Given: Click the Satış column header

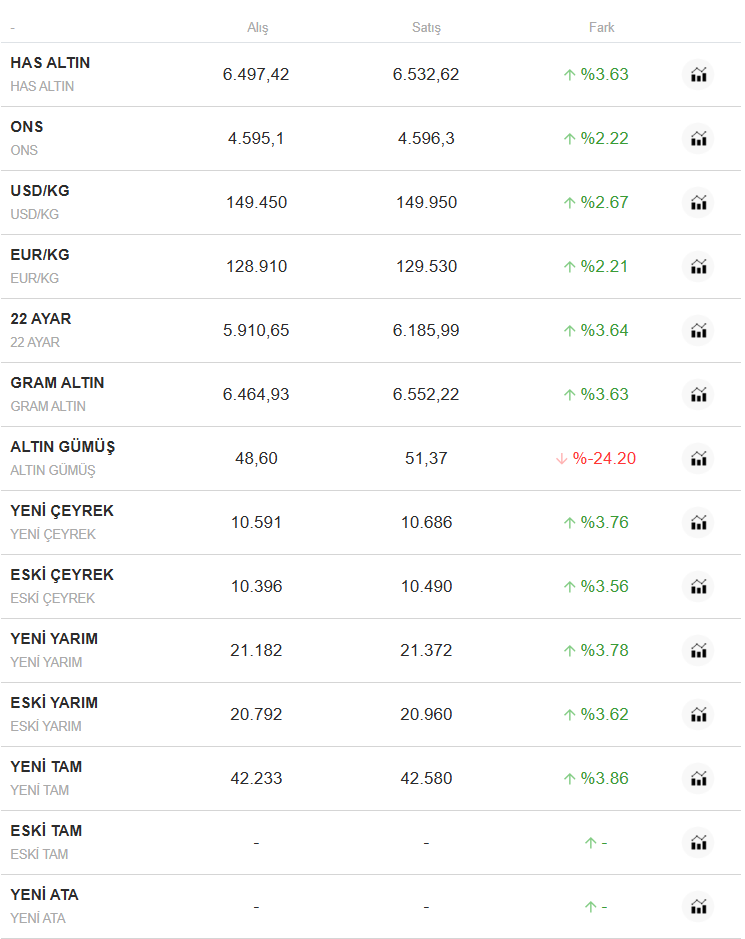Looking at the screenshot, I should coord(426,28).
